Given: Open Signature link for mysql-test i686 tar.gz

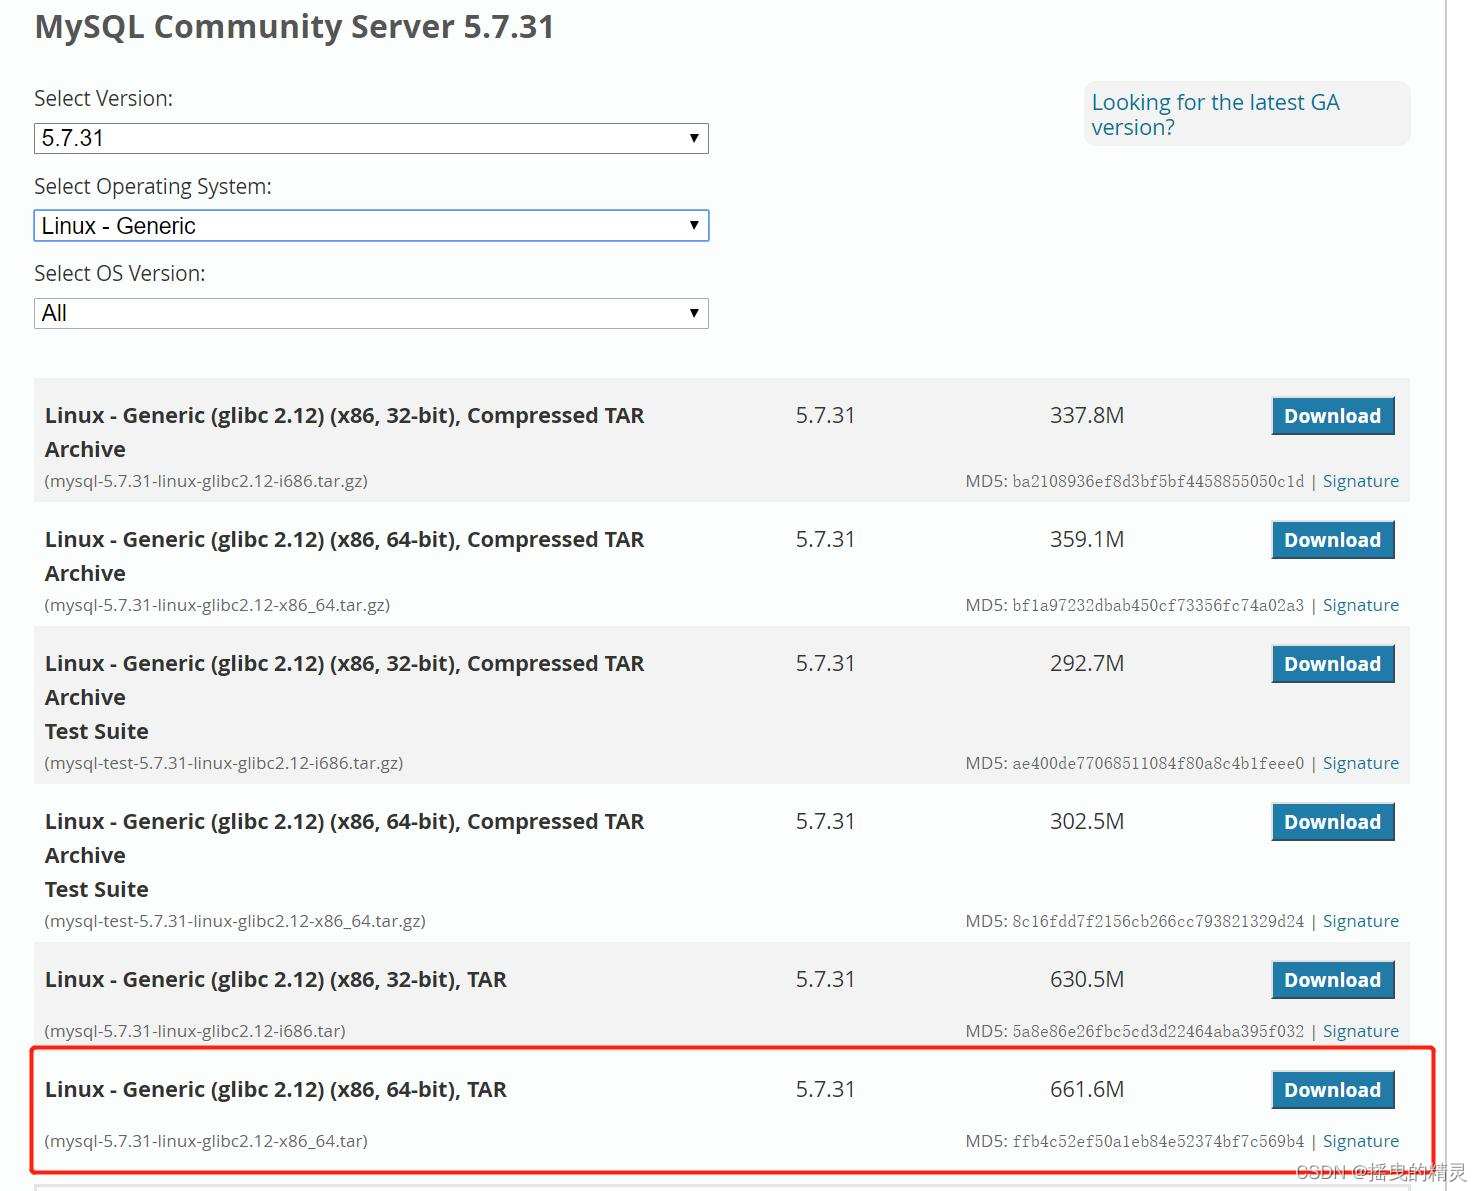Looking at the screenshot, I should coord(1361,763).
